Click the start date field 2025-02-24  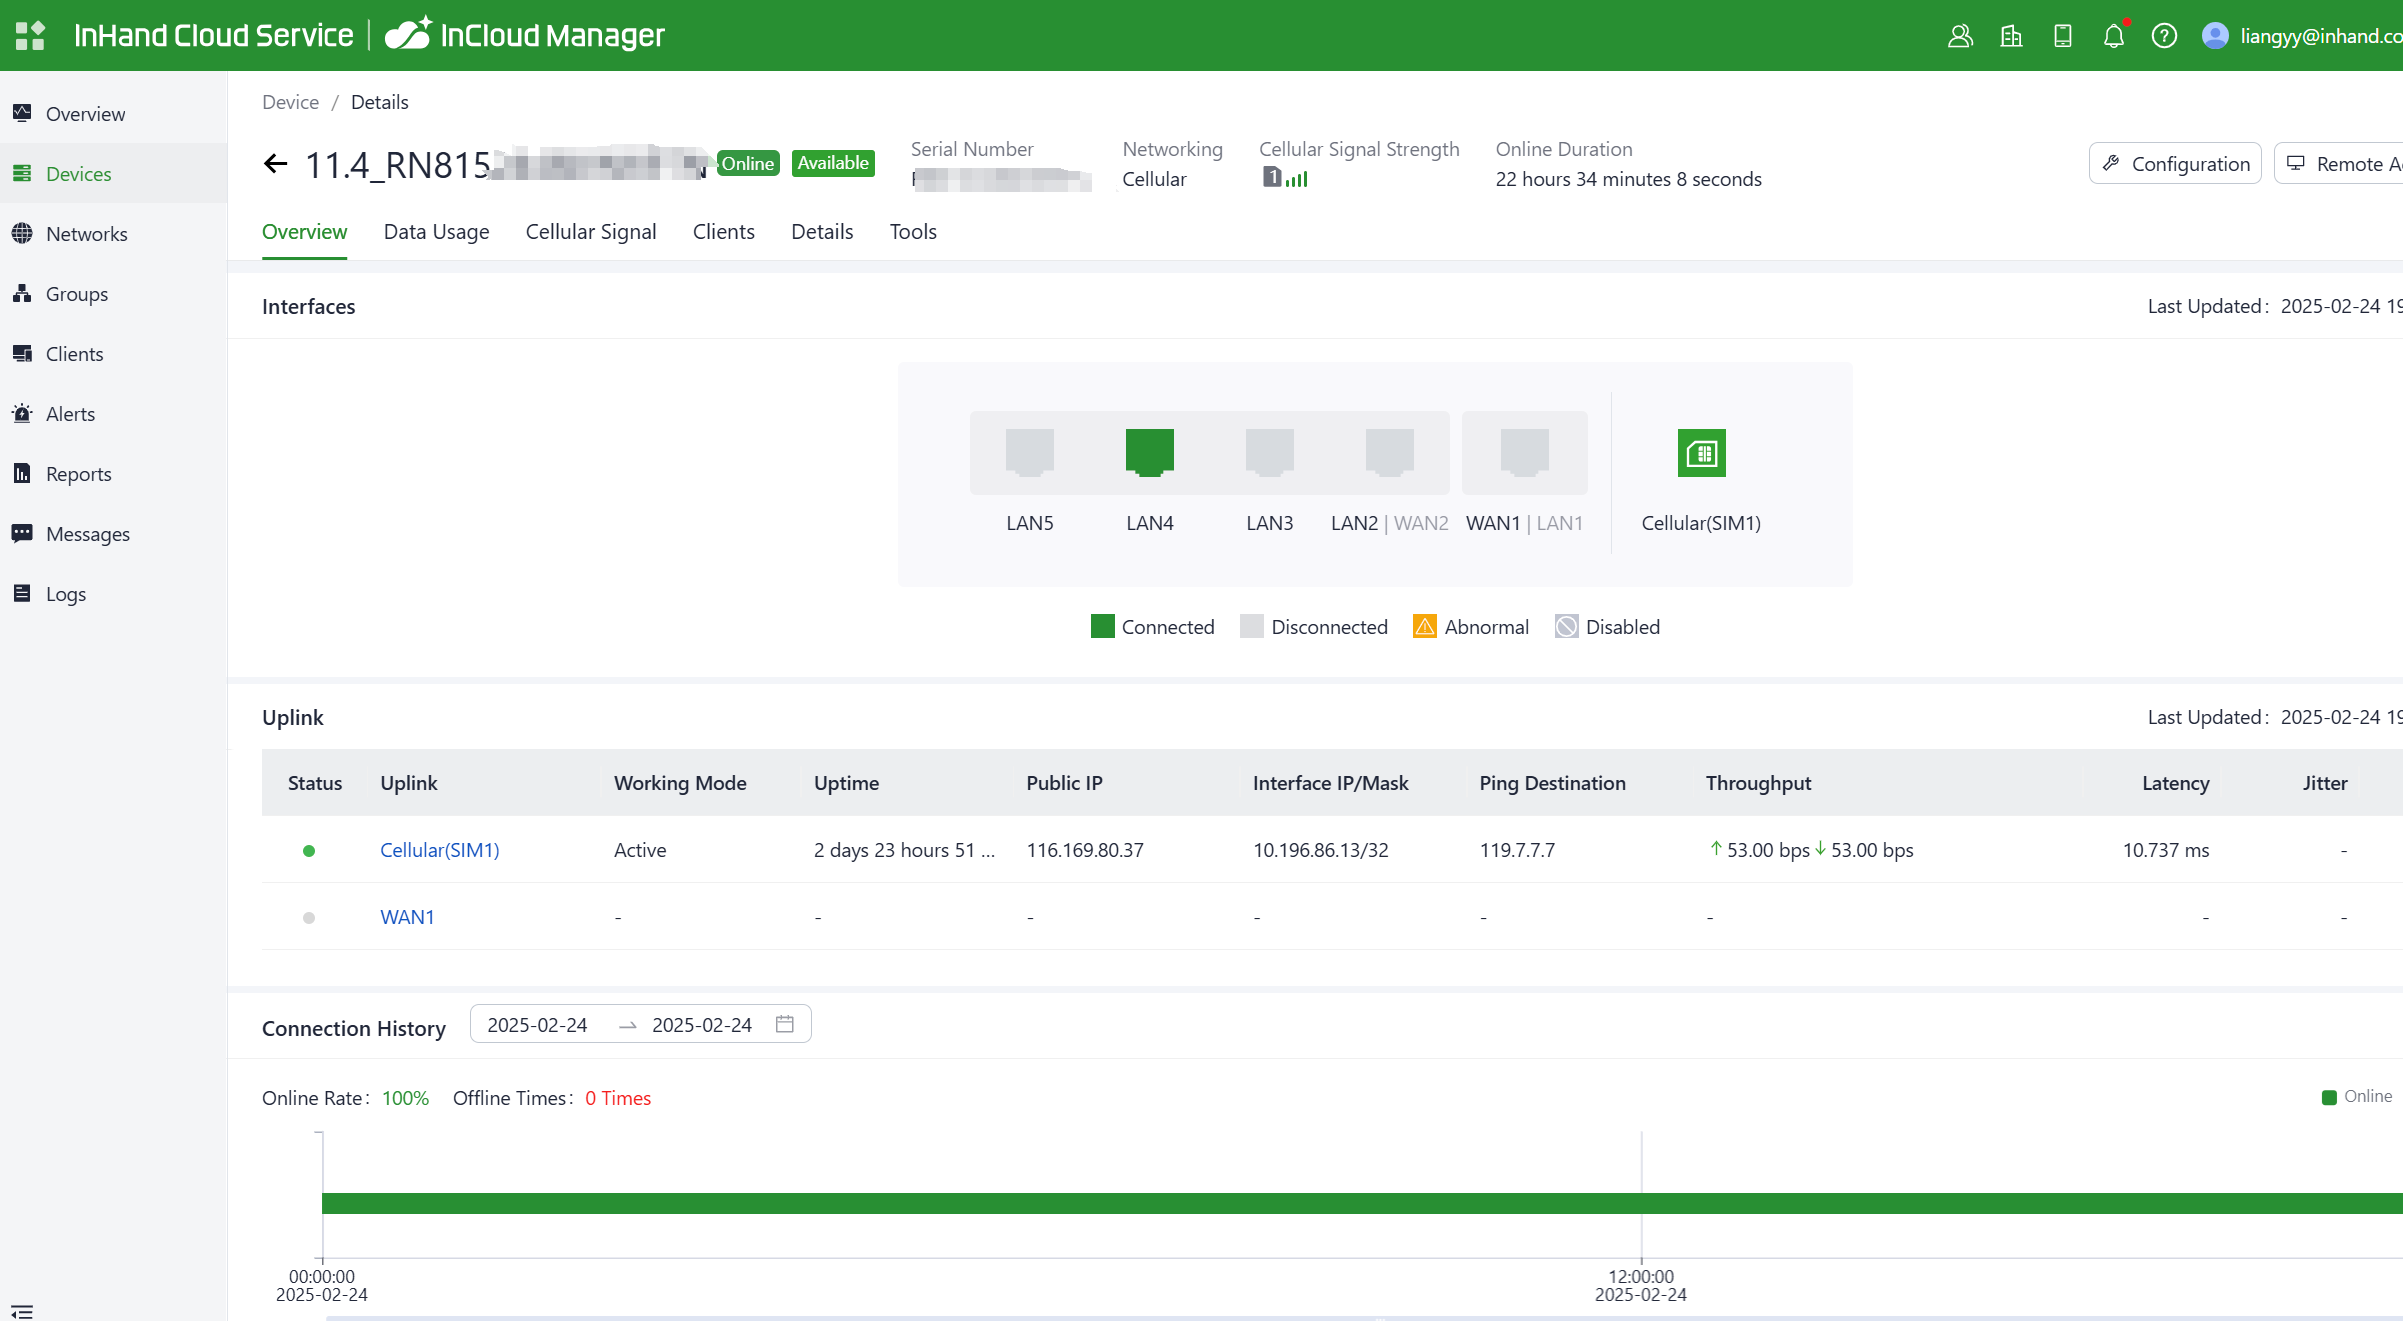pyautogui.click(x=537, y=1025)
